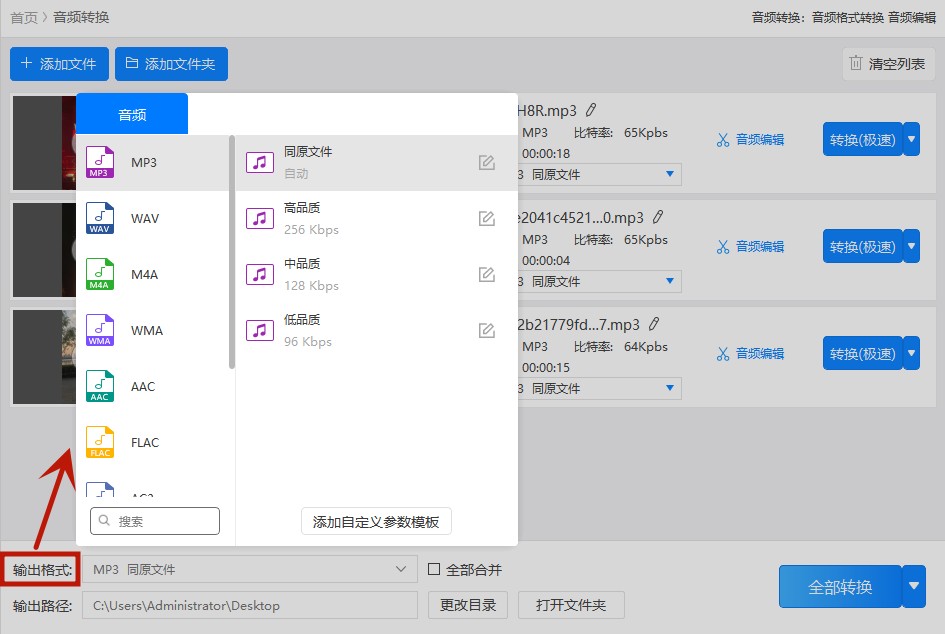Click edit icon for 低品质 96 Kbps preset
The image size is (945, 634).
tap(487, 330)
